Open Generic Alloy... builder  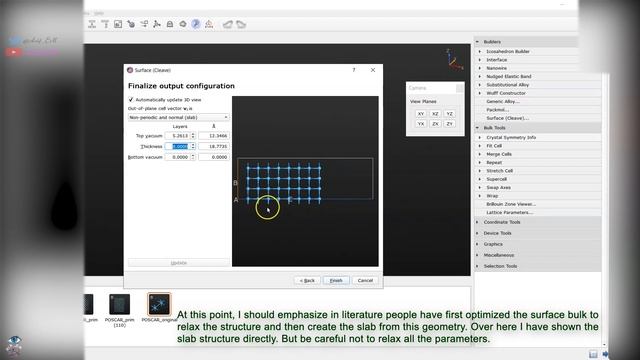pos(503,101)
